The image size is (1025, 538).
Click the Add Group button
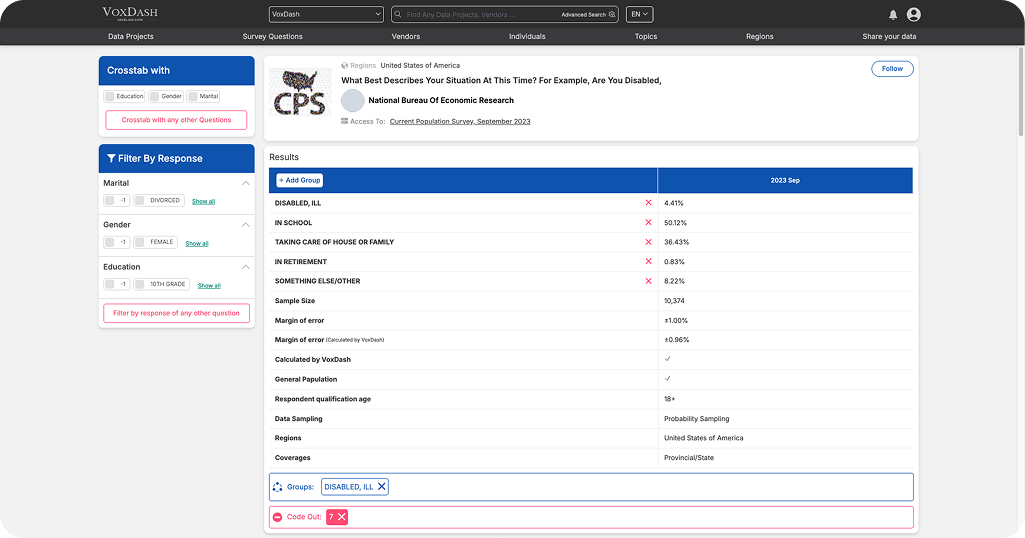299,180
